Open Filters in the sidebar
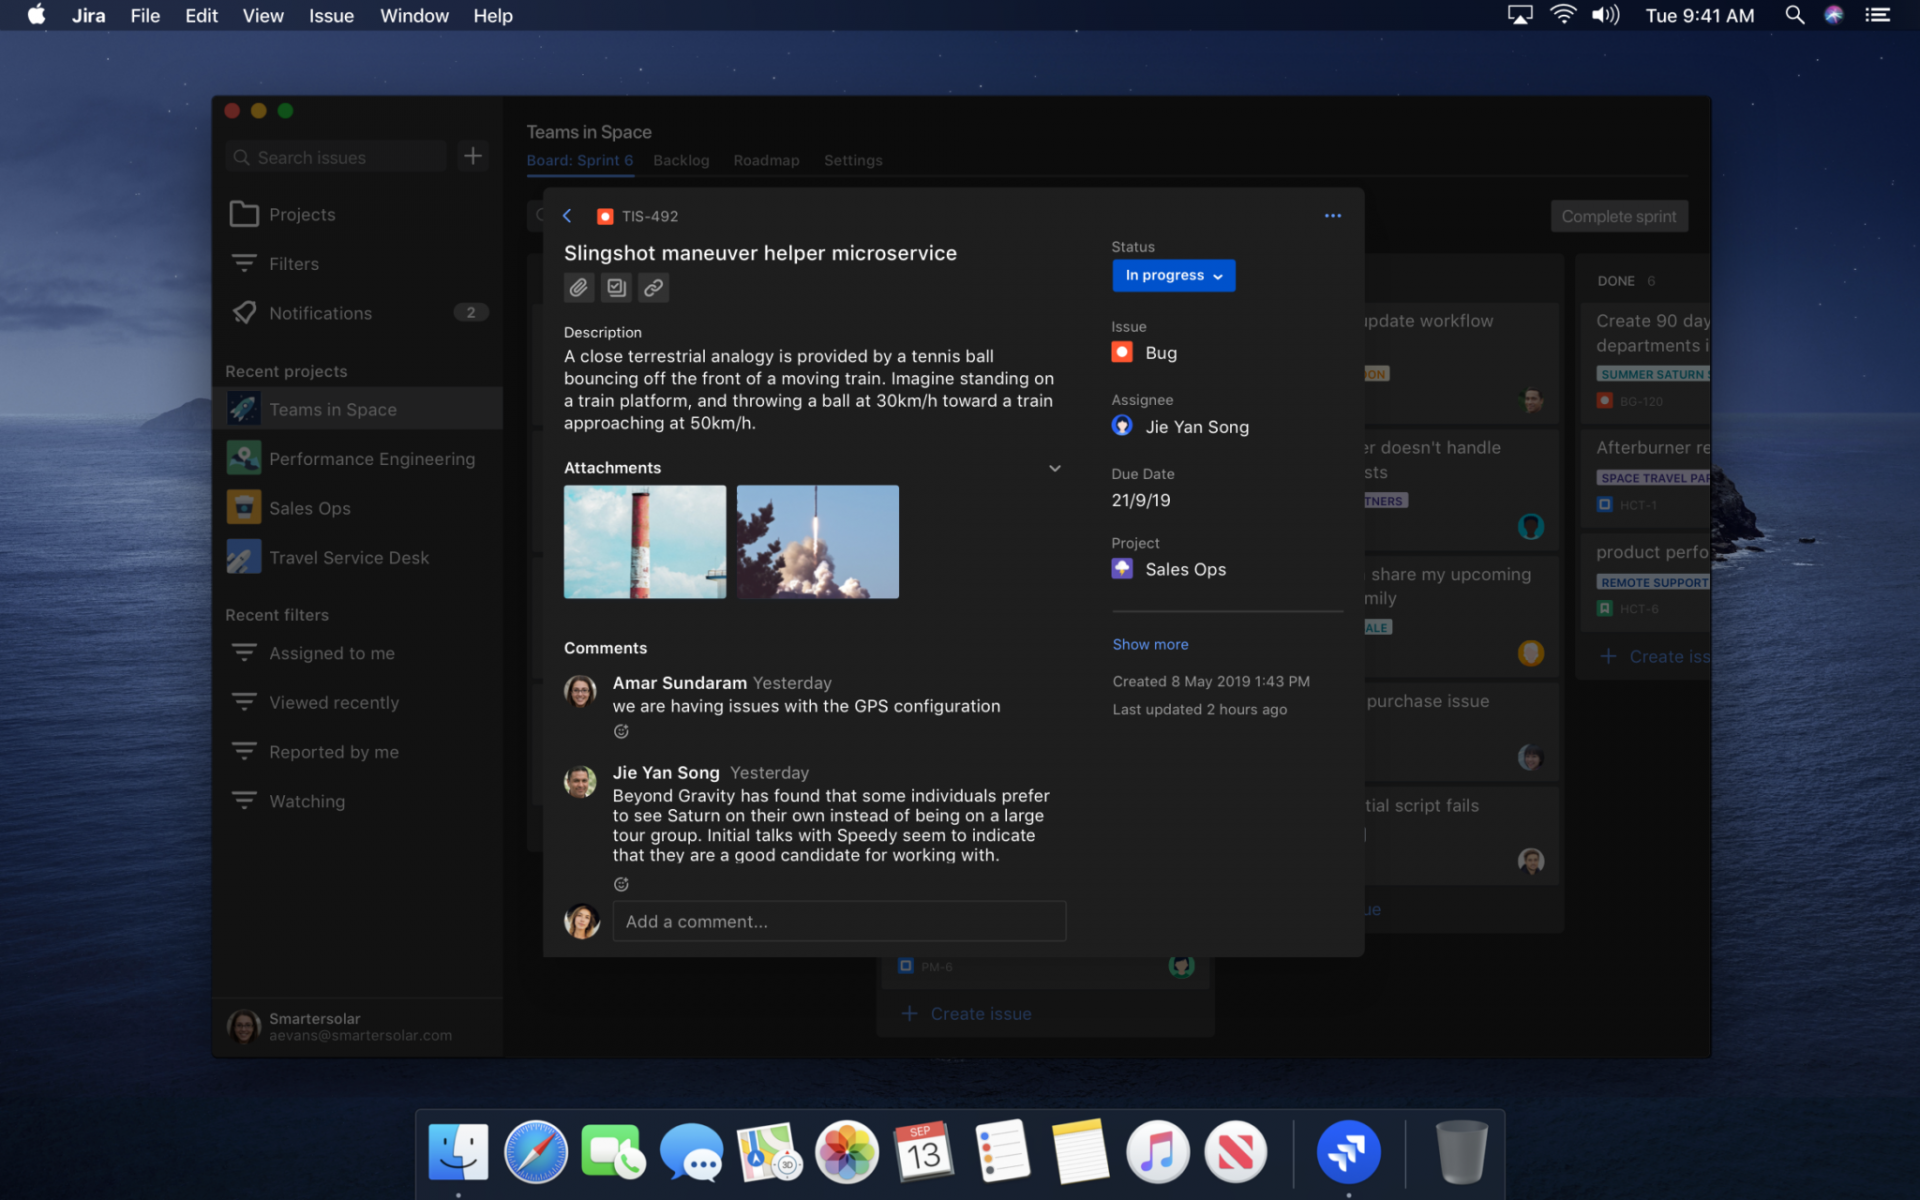 pyautogui.click(x=357, y=264)
